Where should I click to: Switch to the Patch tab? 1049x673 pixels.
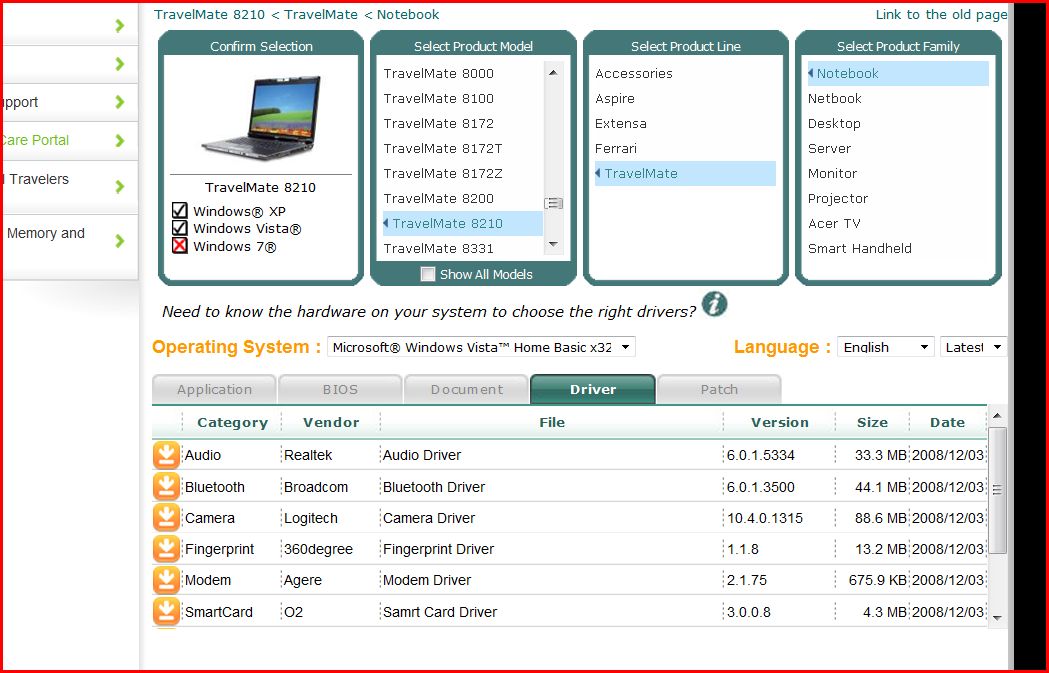click(719, 389)
